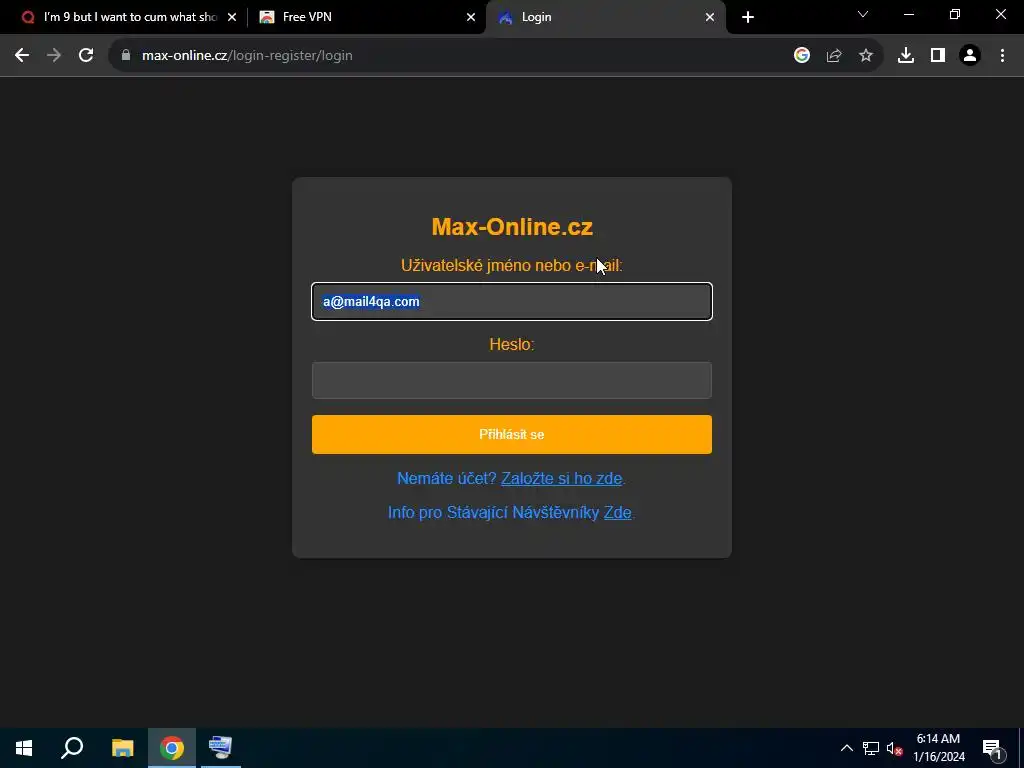The height and width of the screenshot is (768, 1024).
Task: Click the Heslo password field
Action: pos(512,380)
